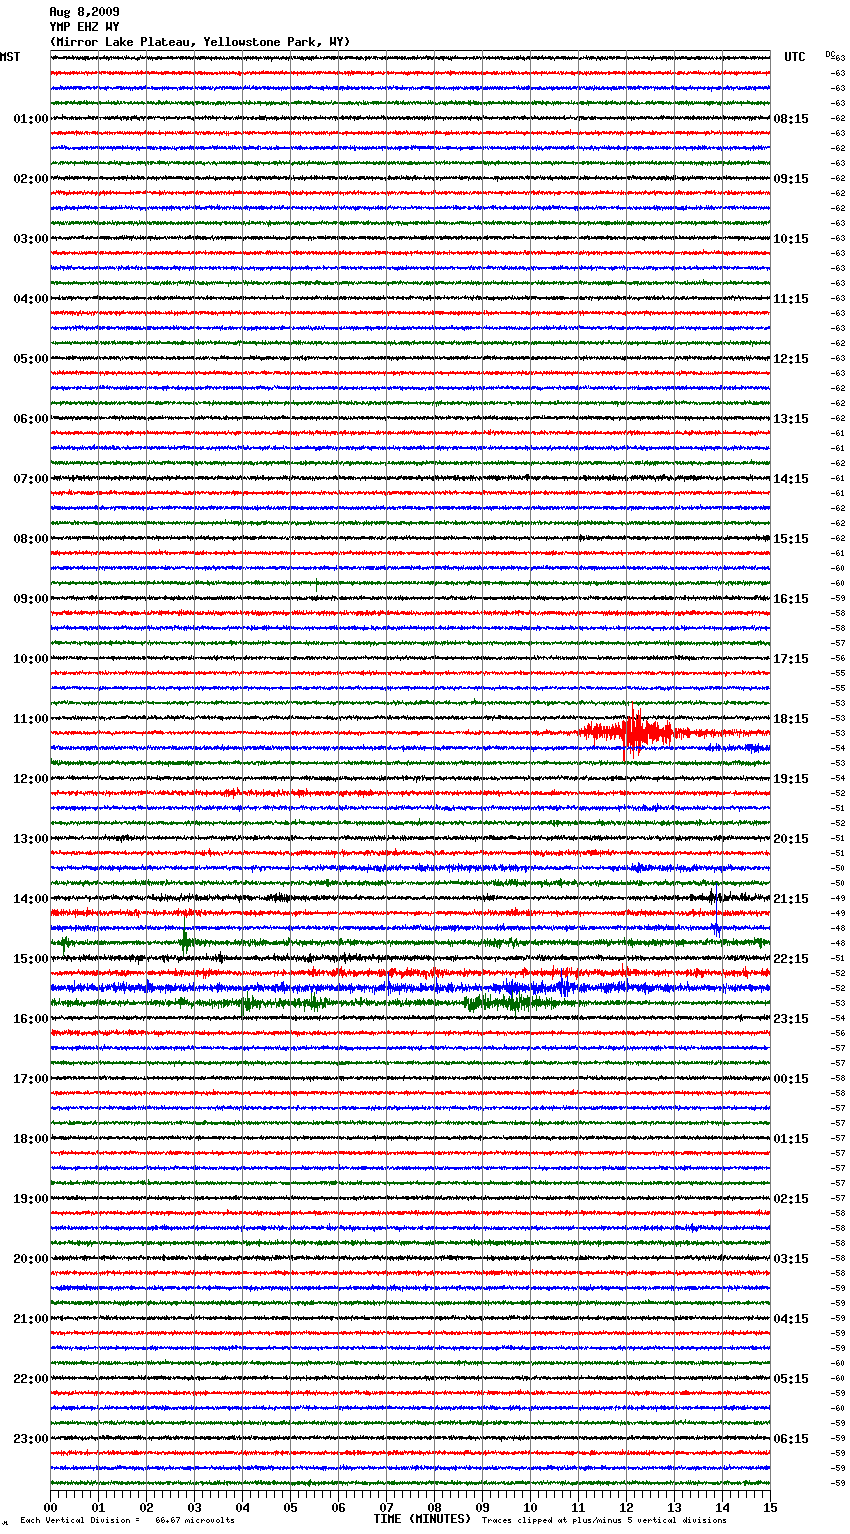Click the date label "Aug 8,2009"
The height and width of the screenshot is (1534, 850).
(84, 12)
